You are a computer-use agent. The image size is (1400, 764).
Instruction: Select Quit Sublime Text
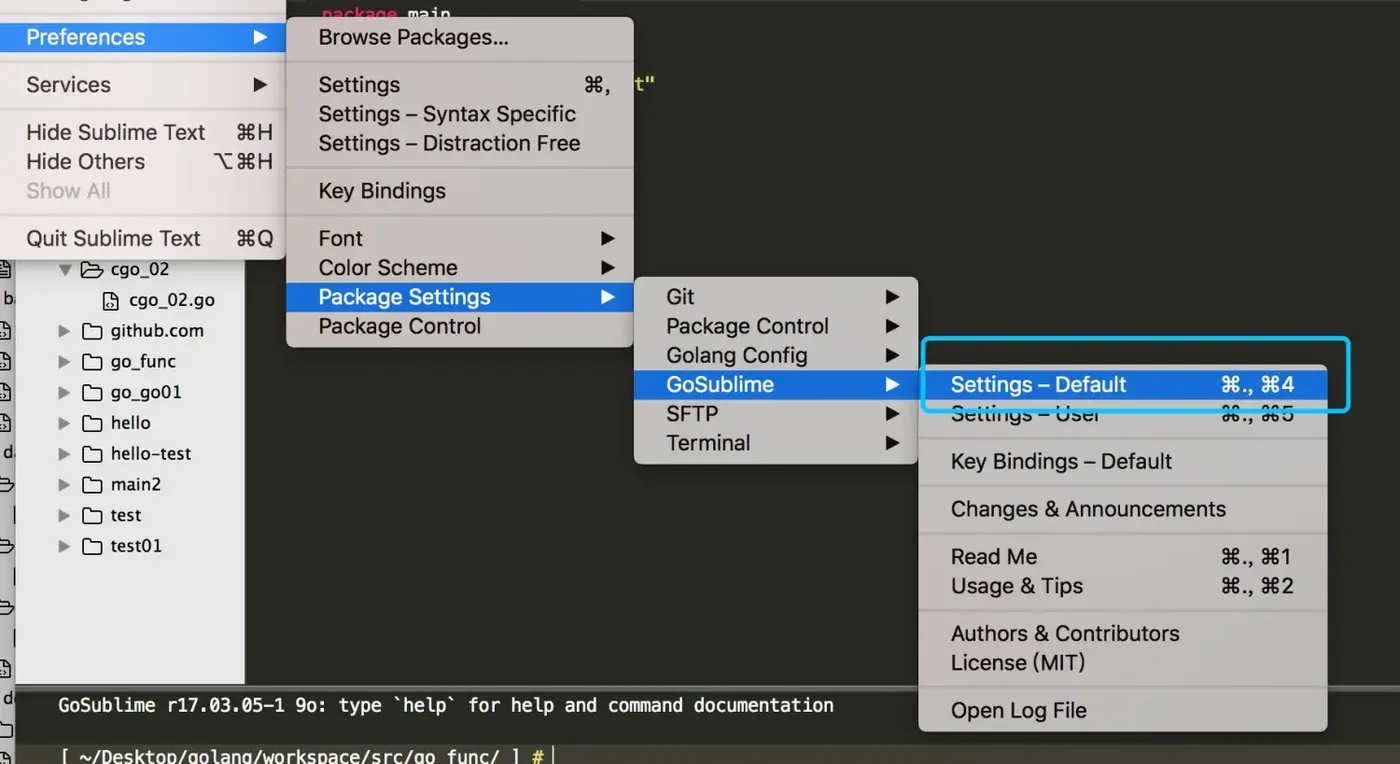tap(143, 238)
